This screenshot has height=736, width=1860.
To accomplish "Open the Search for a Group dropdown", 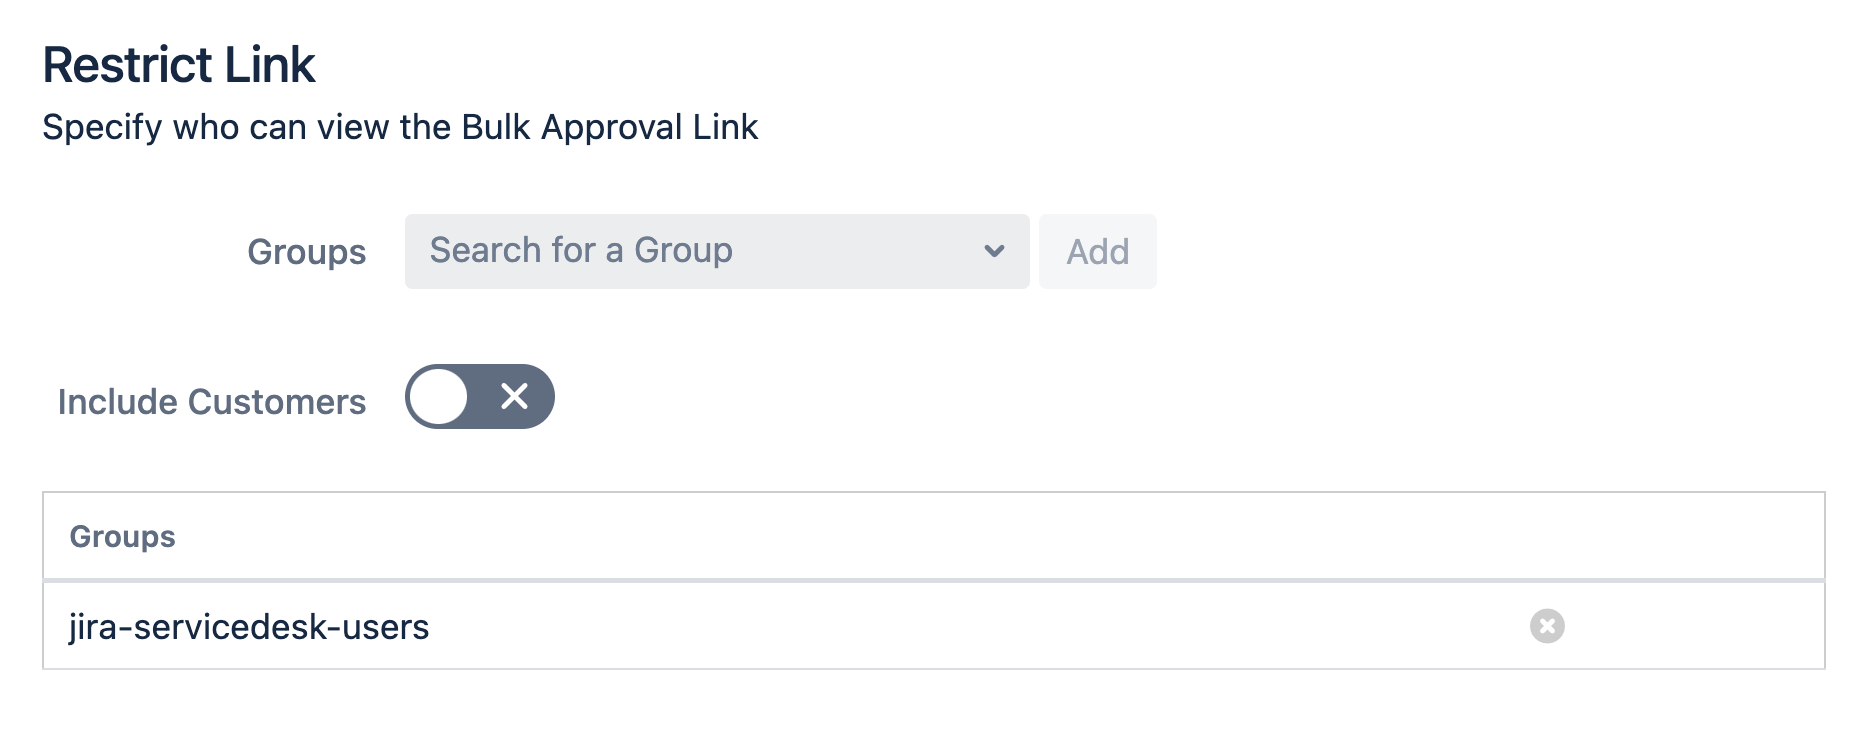I will click(x=715, y=251).
